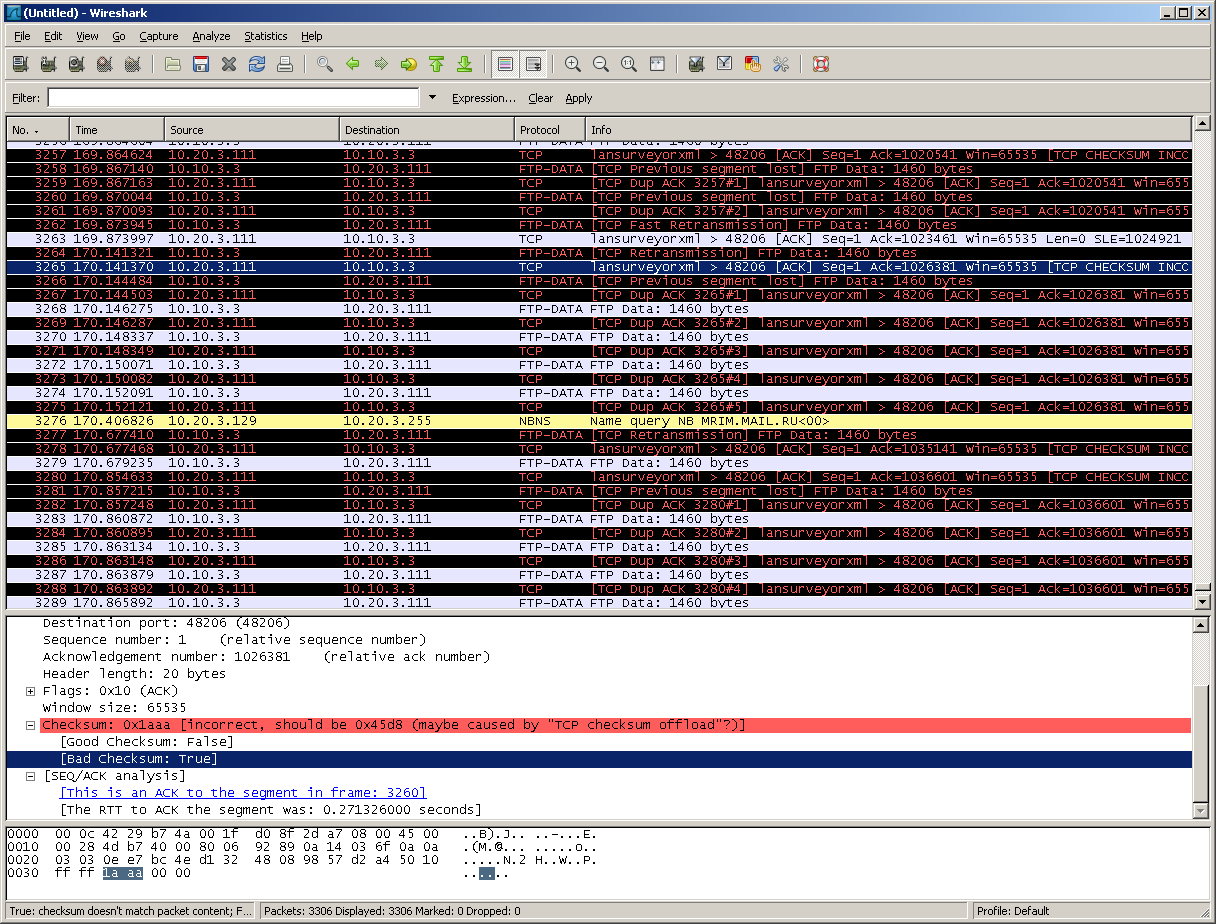Image resolution: width=1216 pixels, height=924 pixels.
Task: Collapse the Checksum: 0x1aaa tree node
Action: point(31,725)
